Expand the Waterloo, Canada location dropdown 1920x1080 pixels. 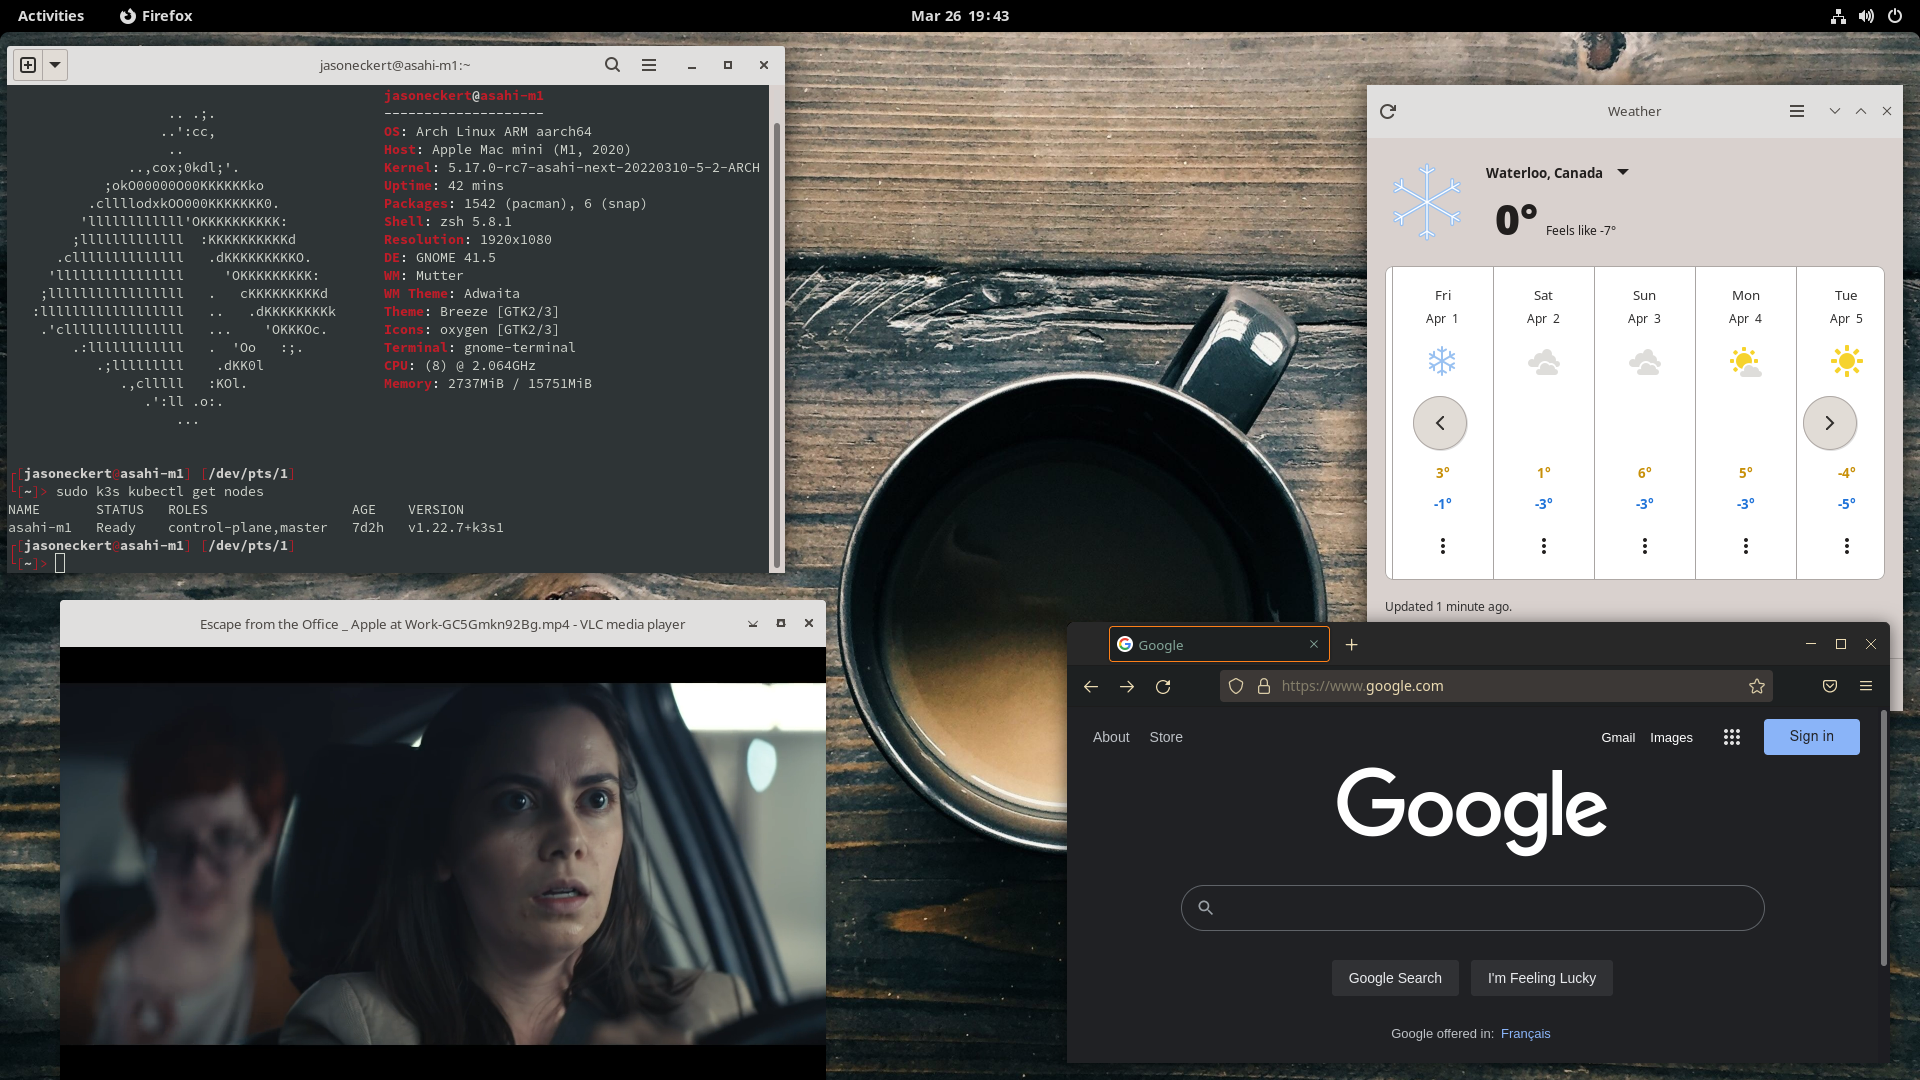[x=1623, y=173]
